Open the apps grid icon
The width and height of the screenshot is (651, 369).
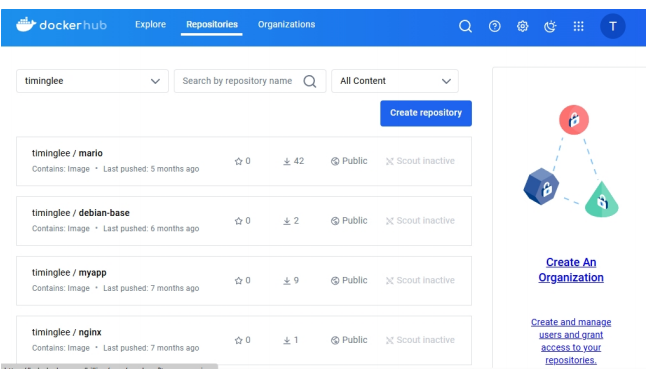tap(578, 26)
